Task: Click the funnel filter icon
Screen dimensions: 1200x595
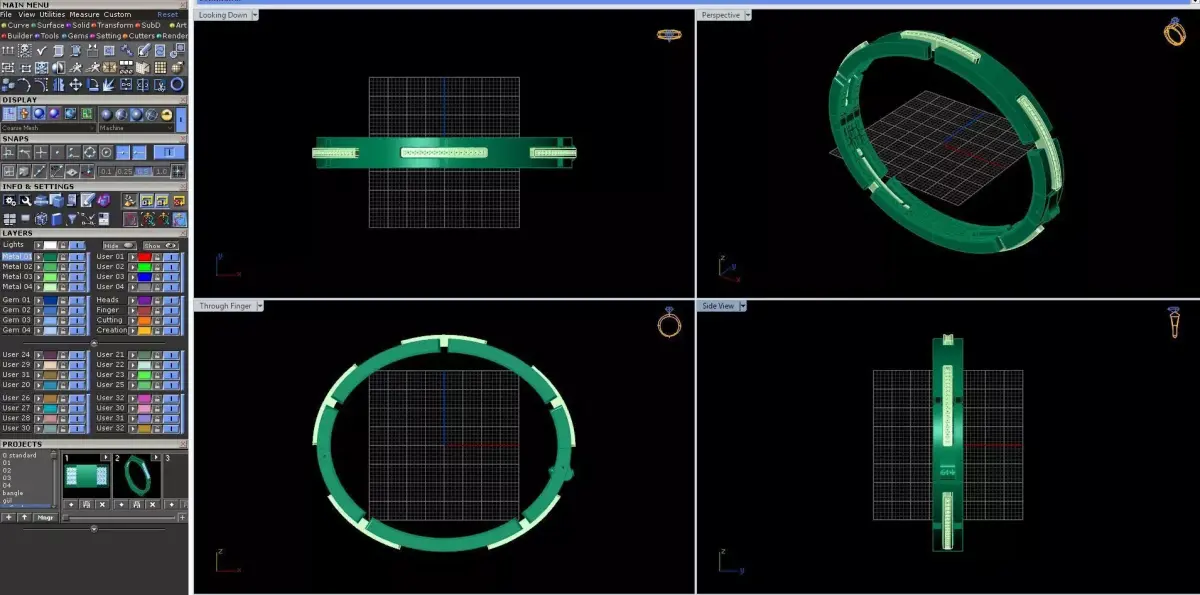Action: coord(71,218)
